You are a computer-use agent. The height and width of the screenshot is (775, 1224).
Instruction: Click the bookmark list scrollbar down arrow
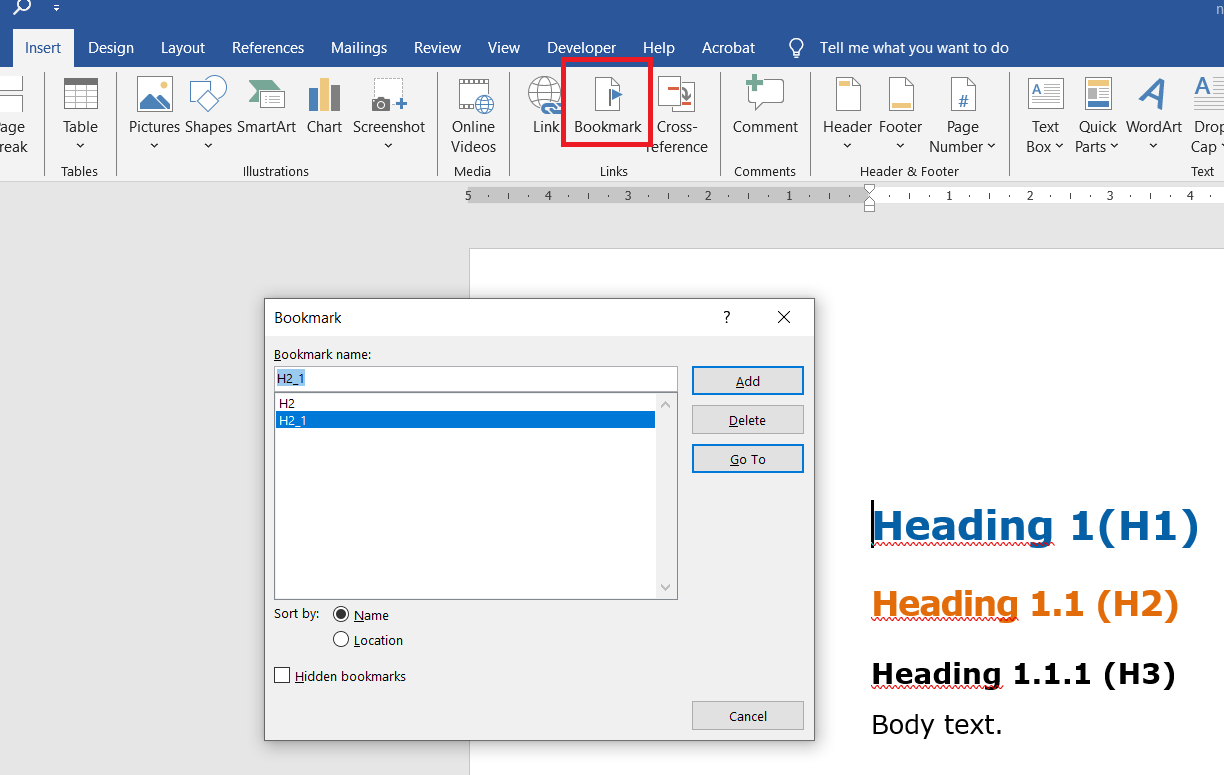(x=666, y=588)
